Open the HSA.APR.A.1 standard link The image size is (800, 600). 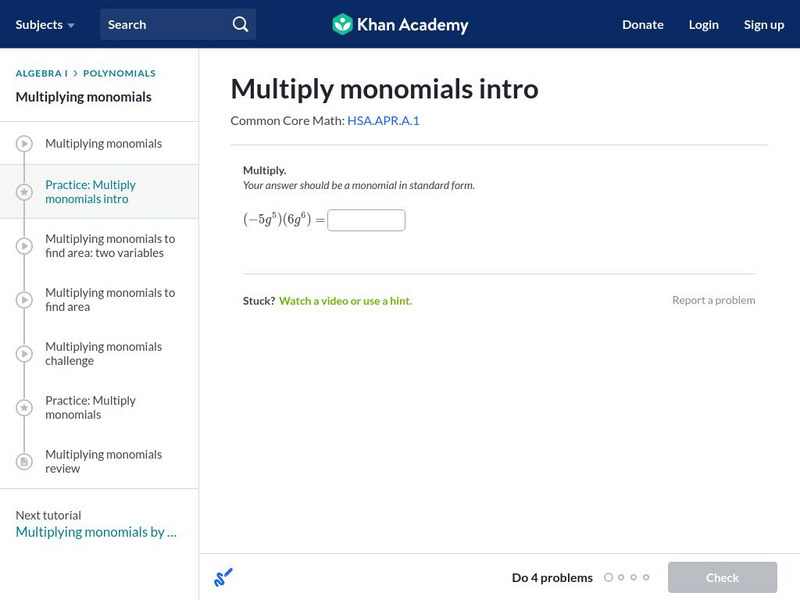(383, 120)
